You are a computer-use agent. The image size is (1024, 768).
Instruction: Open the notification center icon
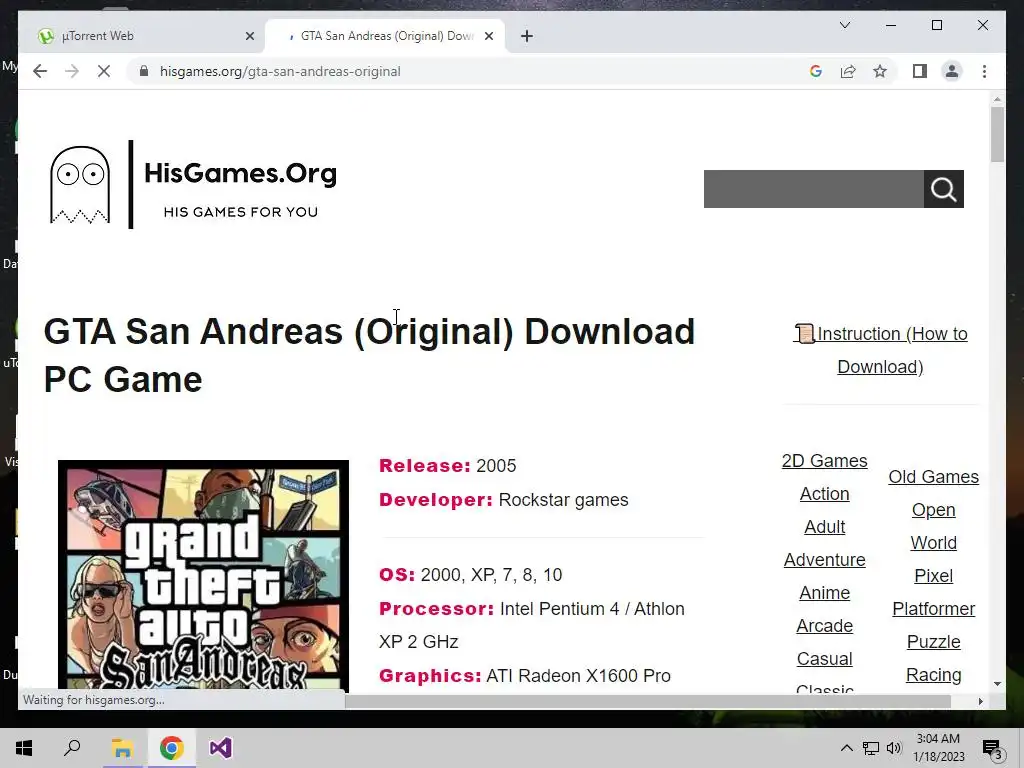[x=992, y=748]
